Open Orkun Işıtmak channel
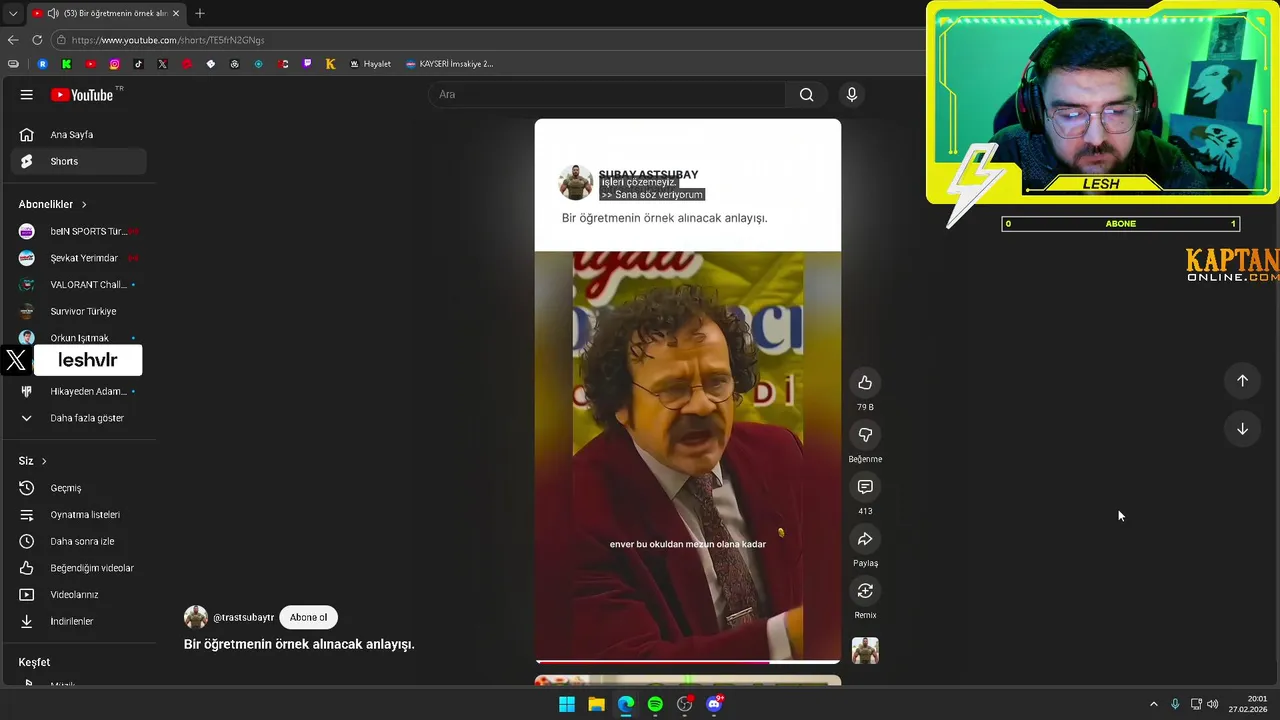 tap(78, 337)
